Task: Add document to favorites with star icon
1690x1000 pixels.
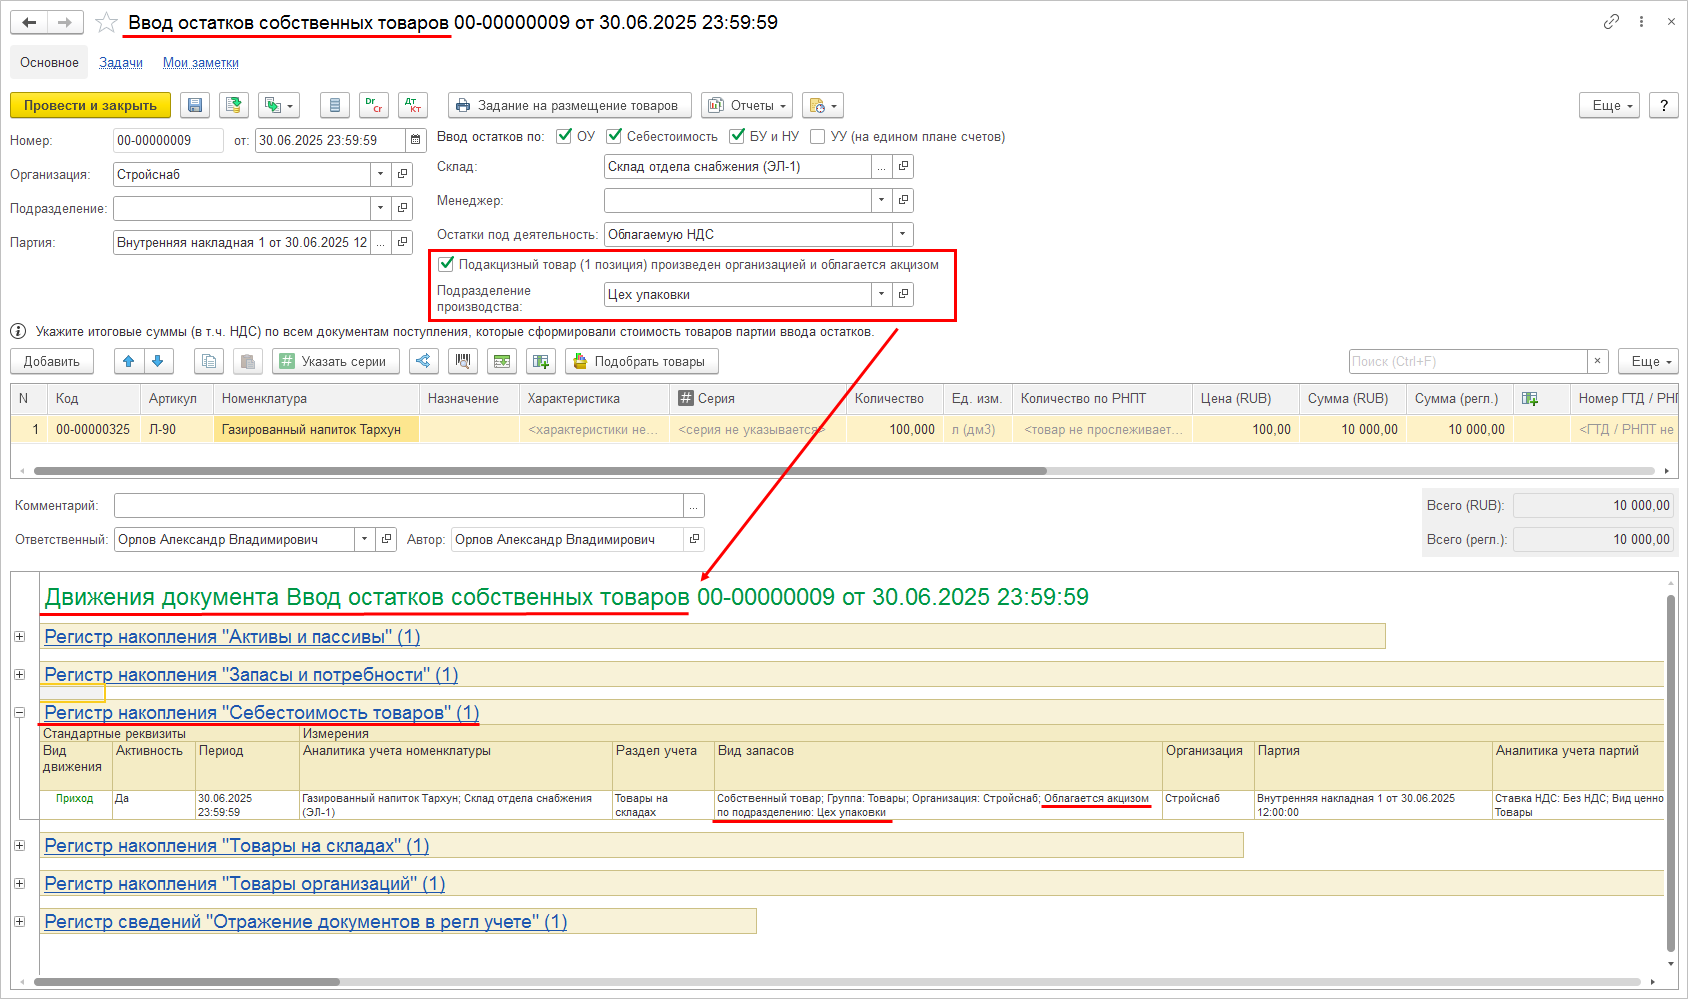Action: [x=106, y=22]
